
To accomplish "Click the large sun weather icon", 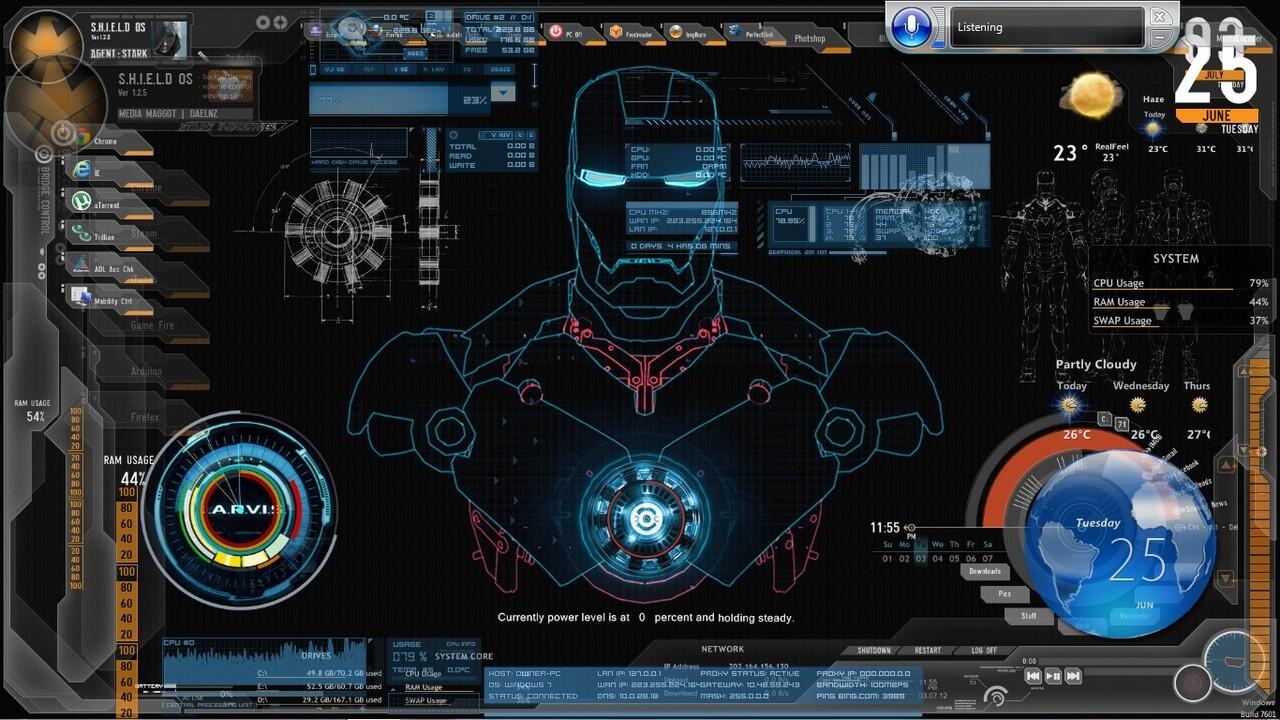I will click(x=1091, y=96).
